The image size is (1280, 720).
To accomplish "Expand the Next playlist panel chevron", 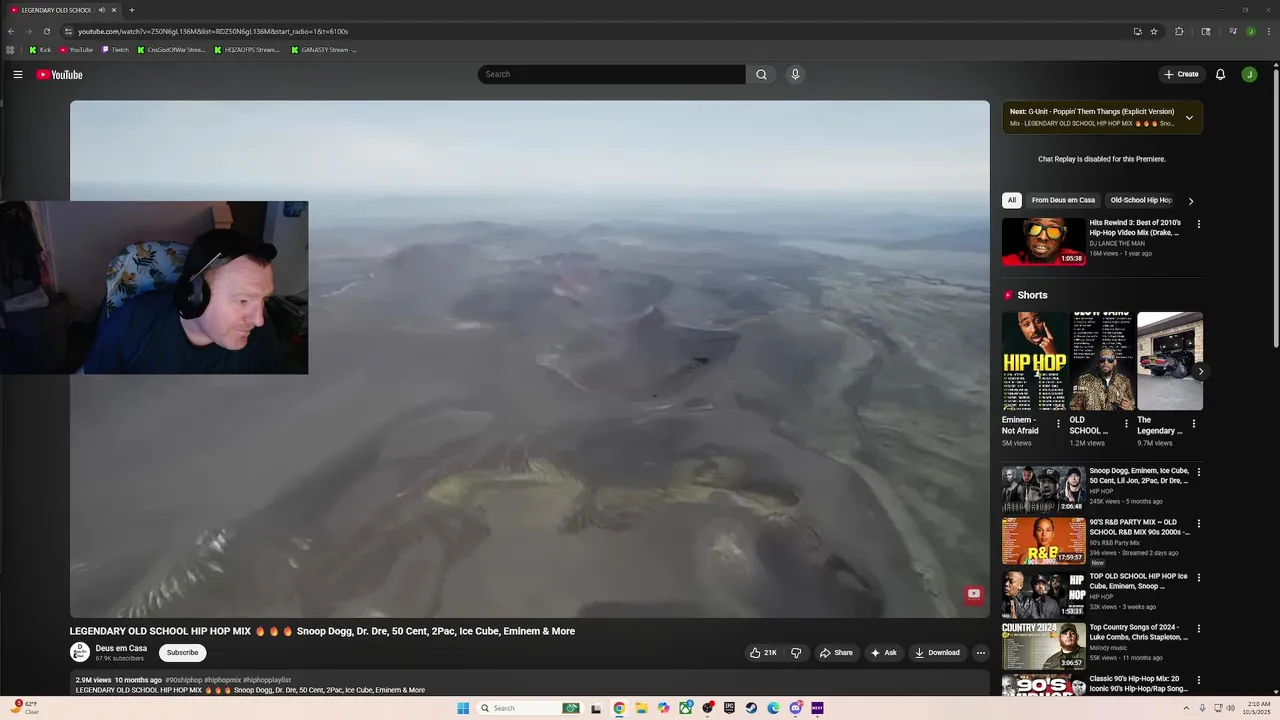I will (x=1189, y=118).
